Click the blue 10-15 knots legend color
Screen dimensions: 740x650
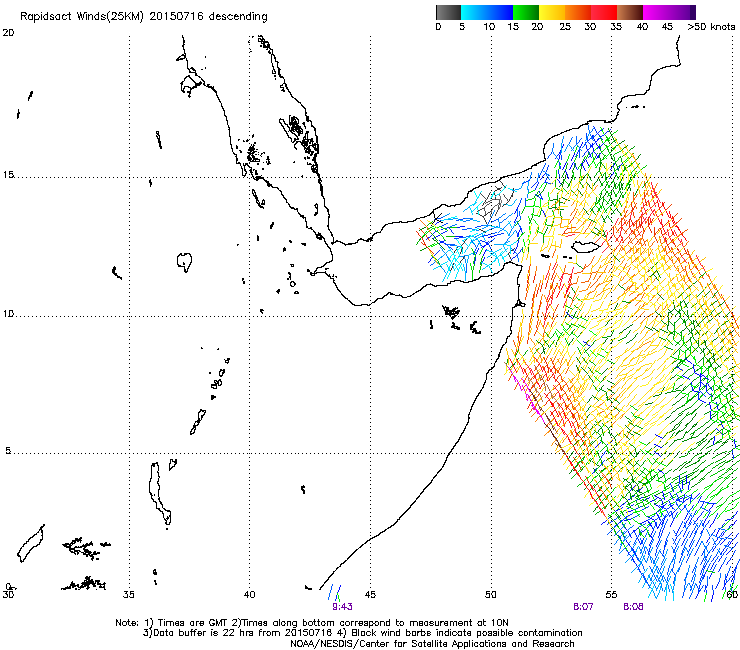(x=500, y=12)
